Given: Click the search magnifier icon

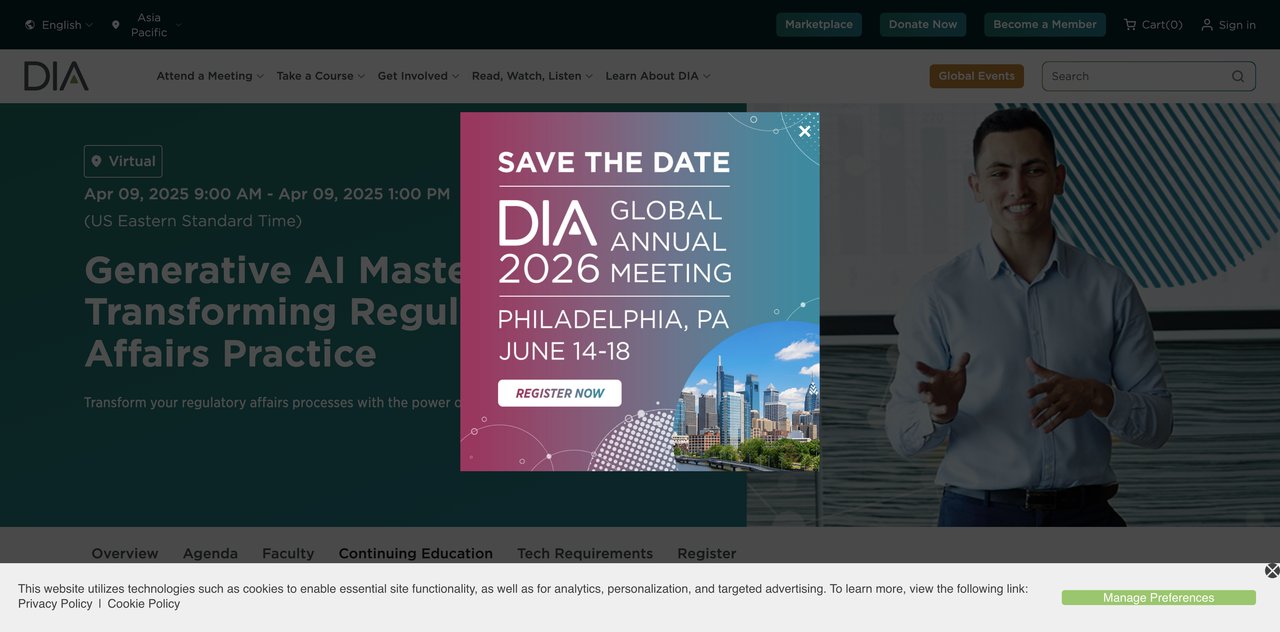Looking at the screenshot, I should (1238, 76).
